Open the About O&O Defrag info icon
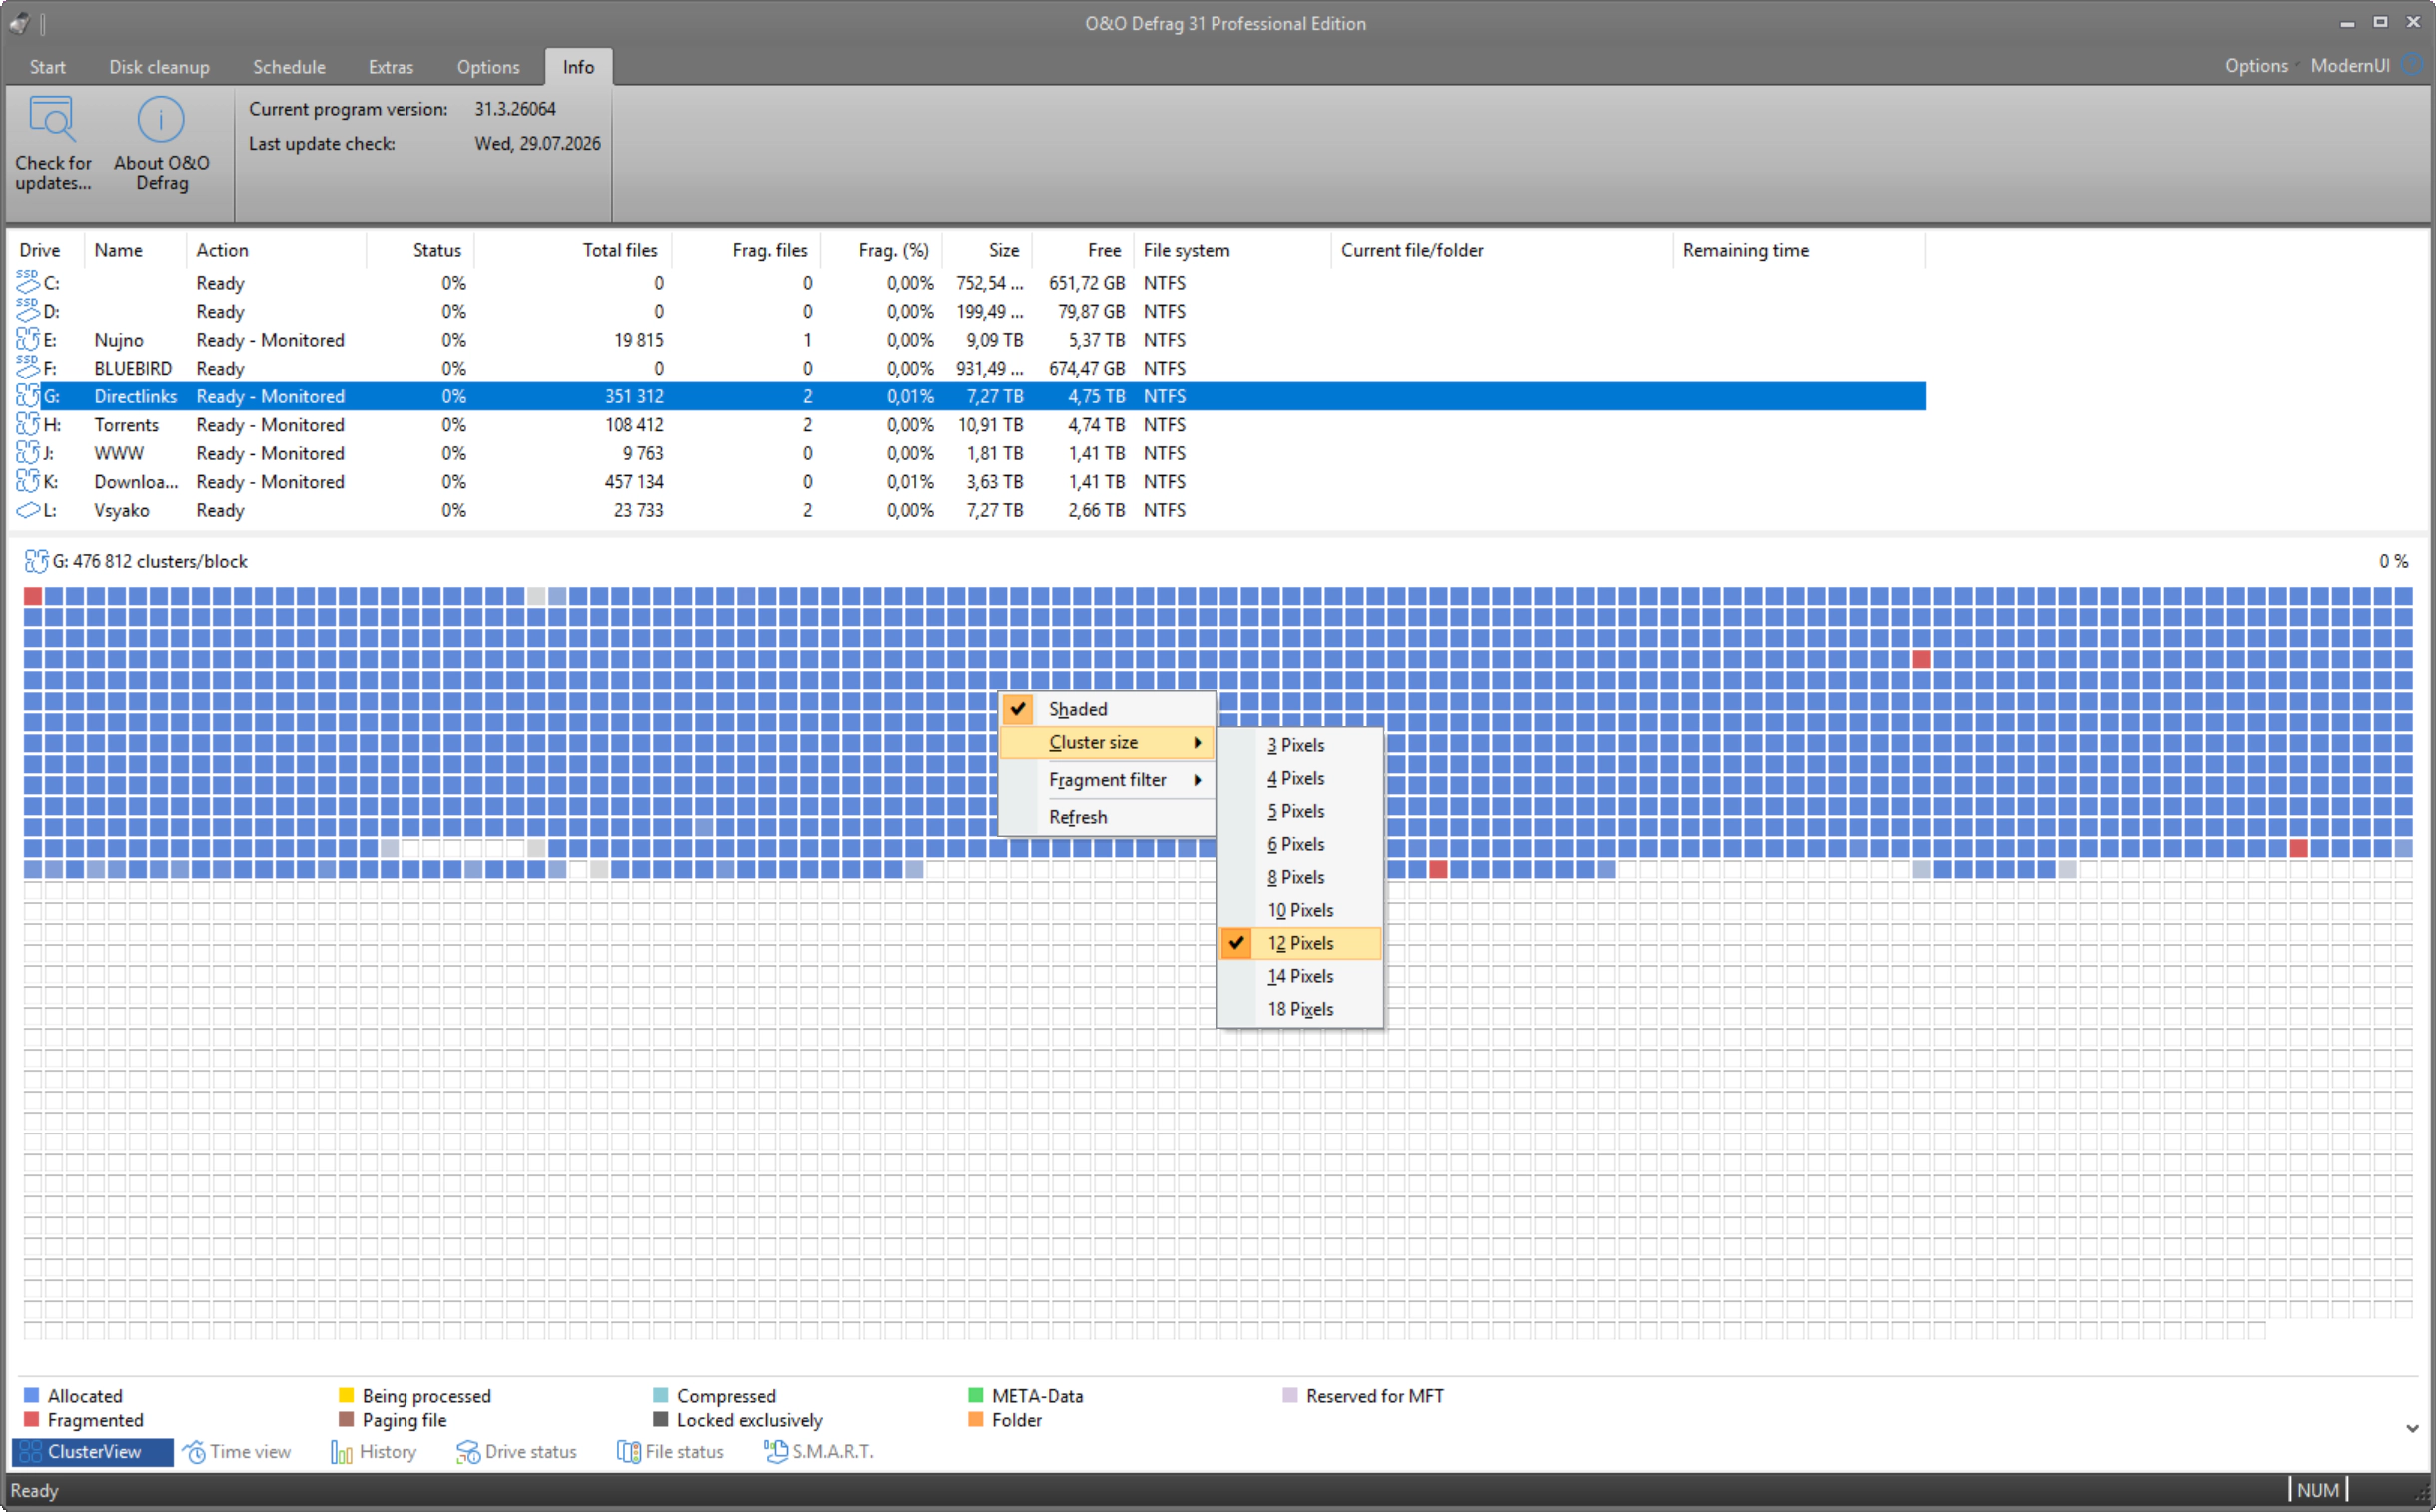 (161, 119)
